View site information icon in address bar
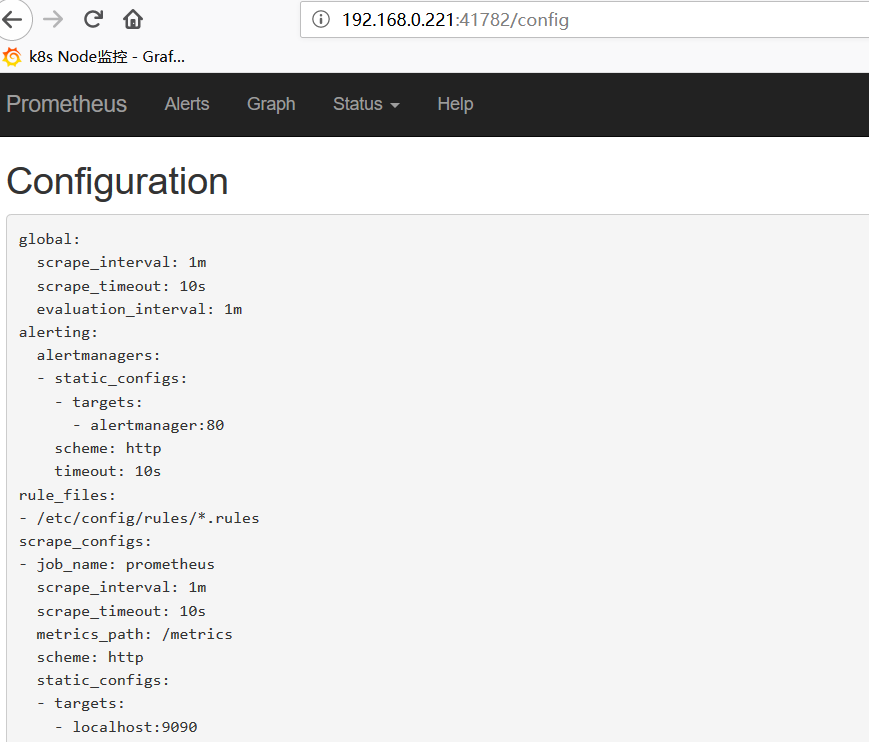The image size is (869, 742). pyautogui.click(x=321, y=19)
